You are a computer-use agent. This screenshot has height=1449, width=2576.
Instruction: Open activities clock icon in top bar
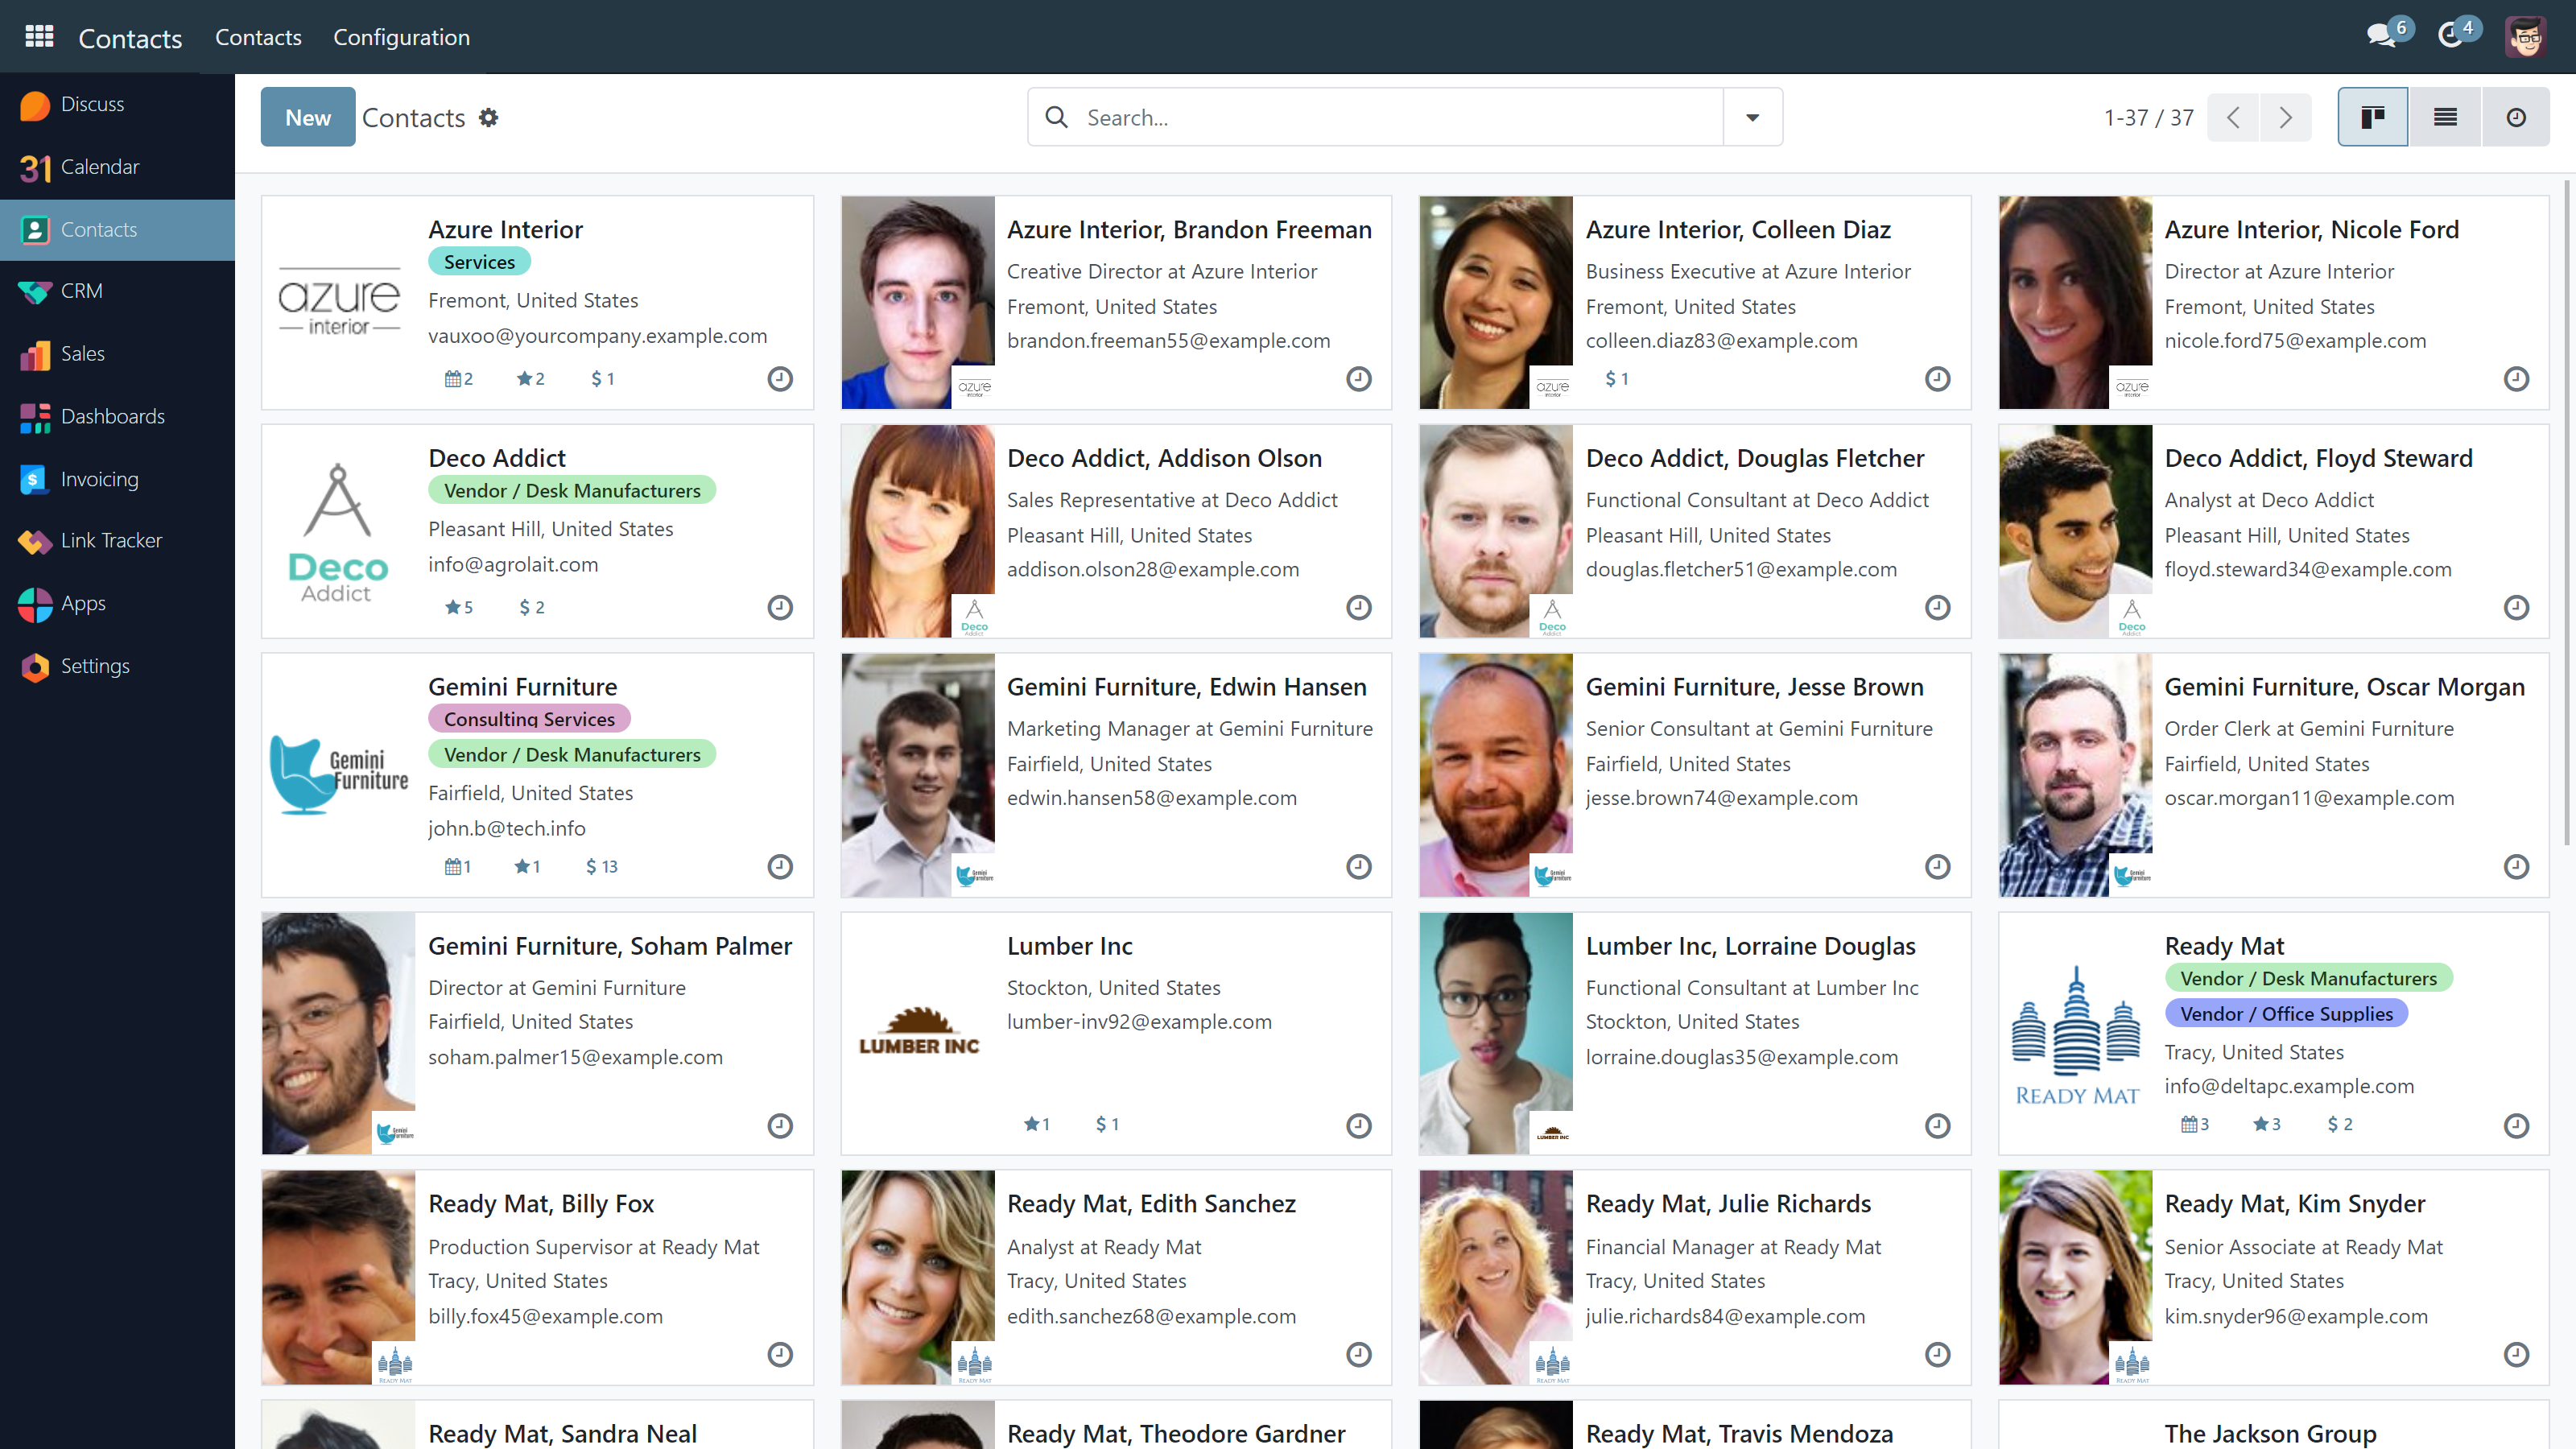(x=2451, y=36)
